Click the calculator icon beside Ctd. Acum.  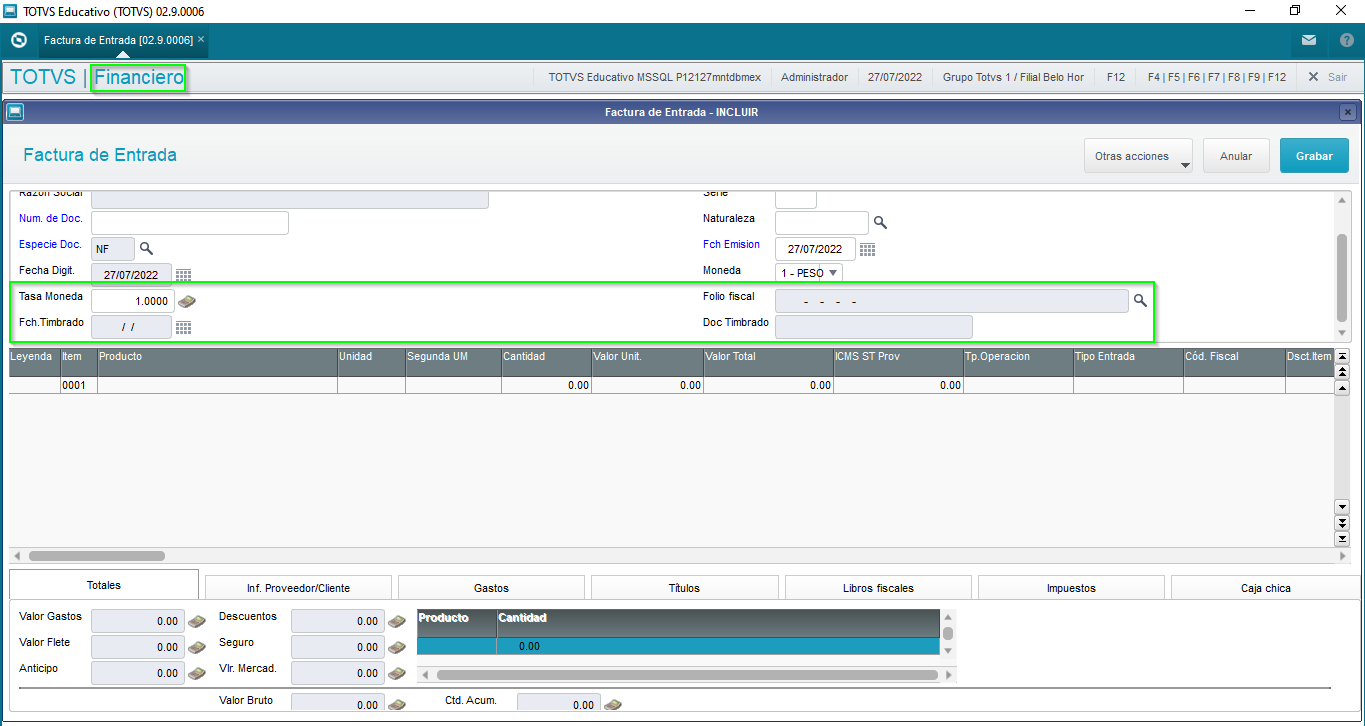pyautogui.click(x=612, y=705)
